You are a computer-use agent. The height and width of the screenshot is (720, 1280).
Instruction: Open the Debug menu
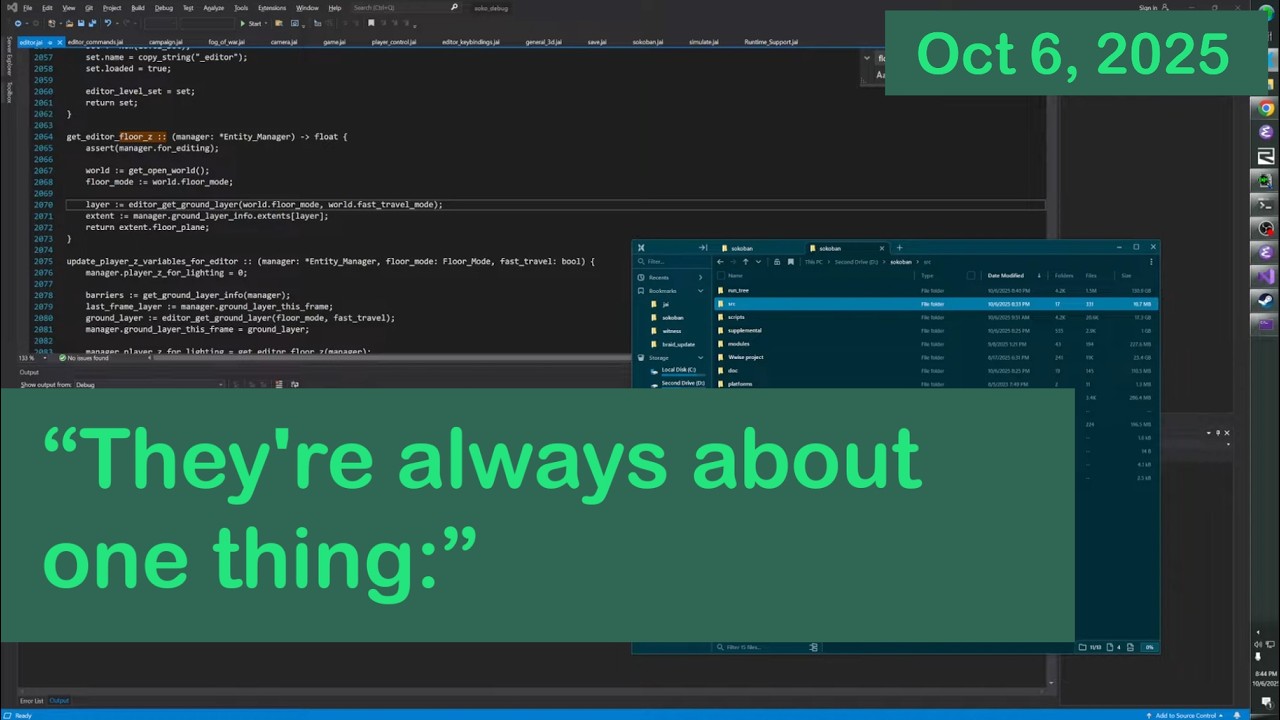click(x=163, y=8)
